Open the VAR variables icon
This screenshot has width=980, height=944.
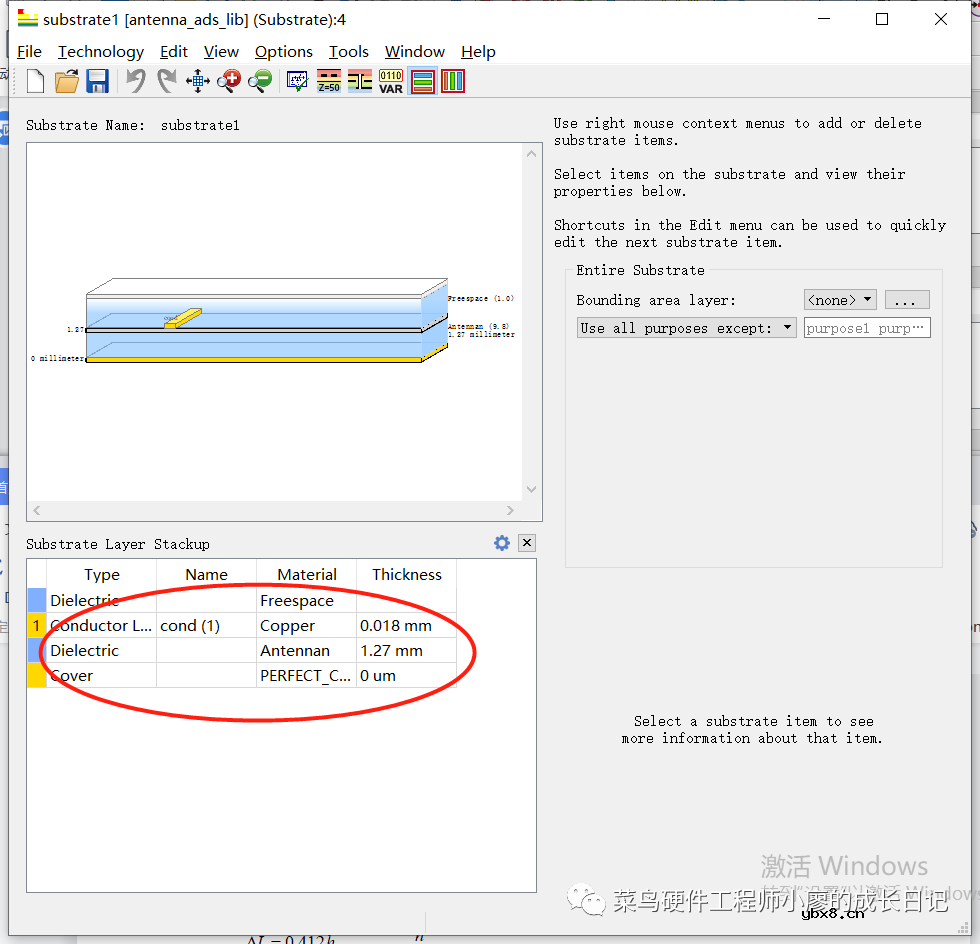tap(391, 82)
